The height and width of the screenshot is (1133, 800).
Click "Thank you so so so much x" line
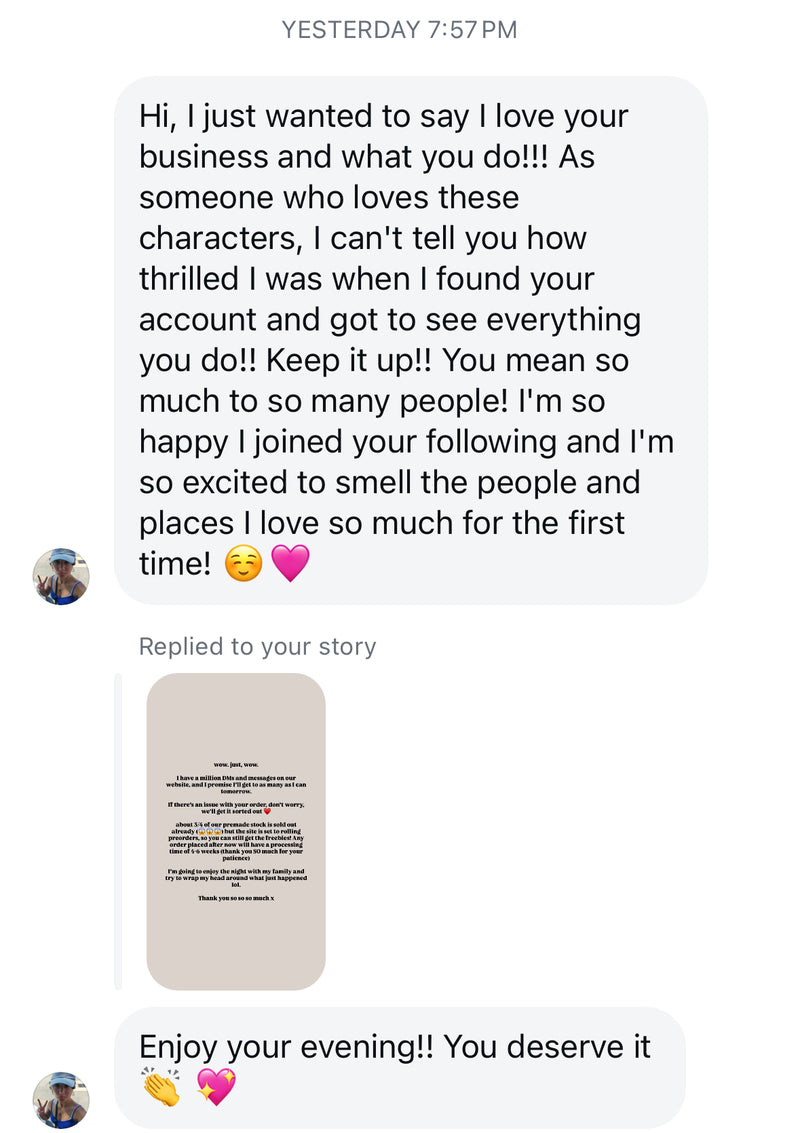236,898
